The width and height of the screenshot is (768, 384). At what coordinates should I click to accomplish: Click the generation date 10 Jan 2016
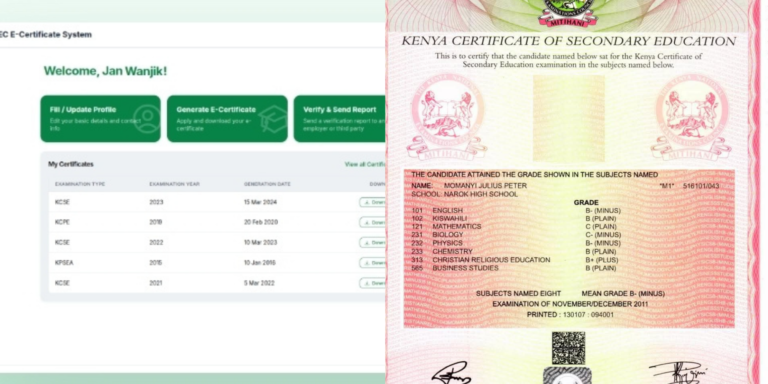tap(260, 263)
